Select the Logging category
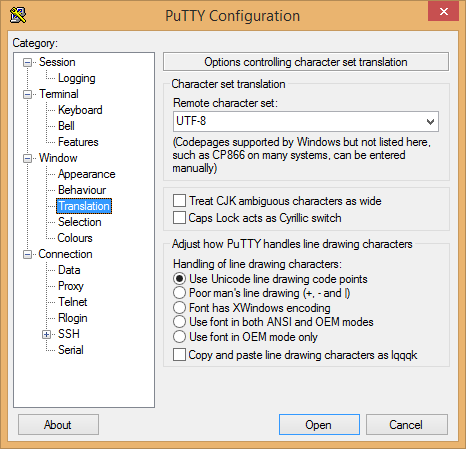The height and width of the screenshot is (449, 466). point(77,78)
